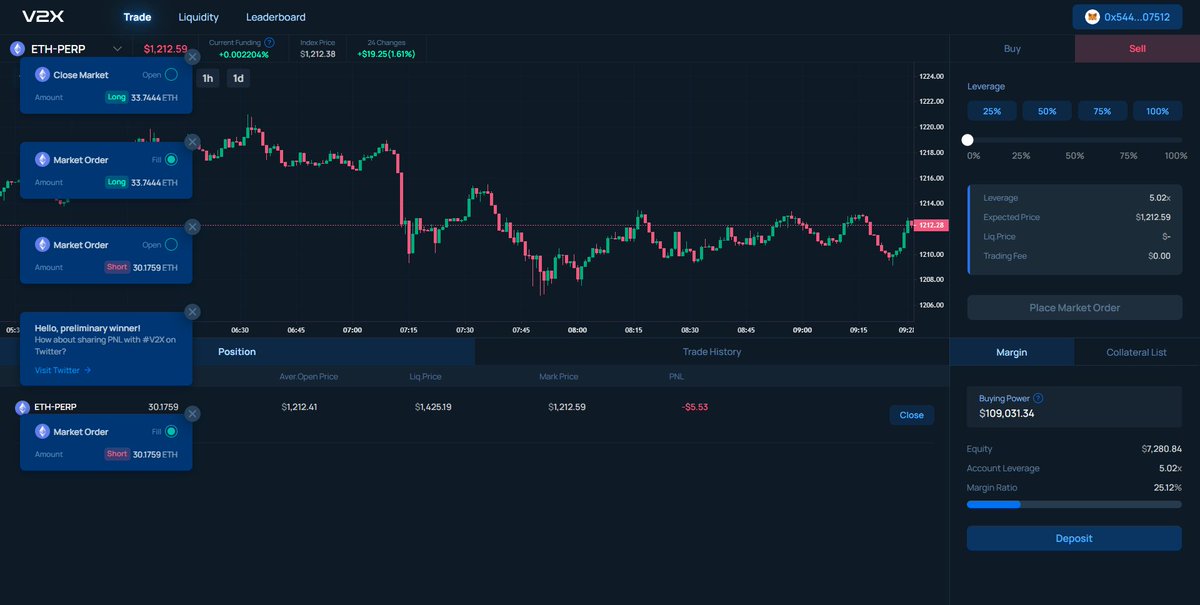This screenshot has width=1200, height=605.
Task: Open the Liquidity page
Action: pos(198,17)
